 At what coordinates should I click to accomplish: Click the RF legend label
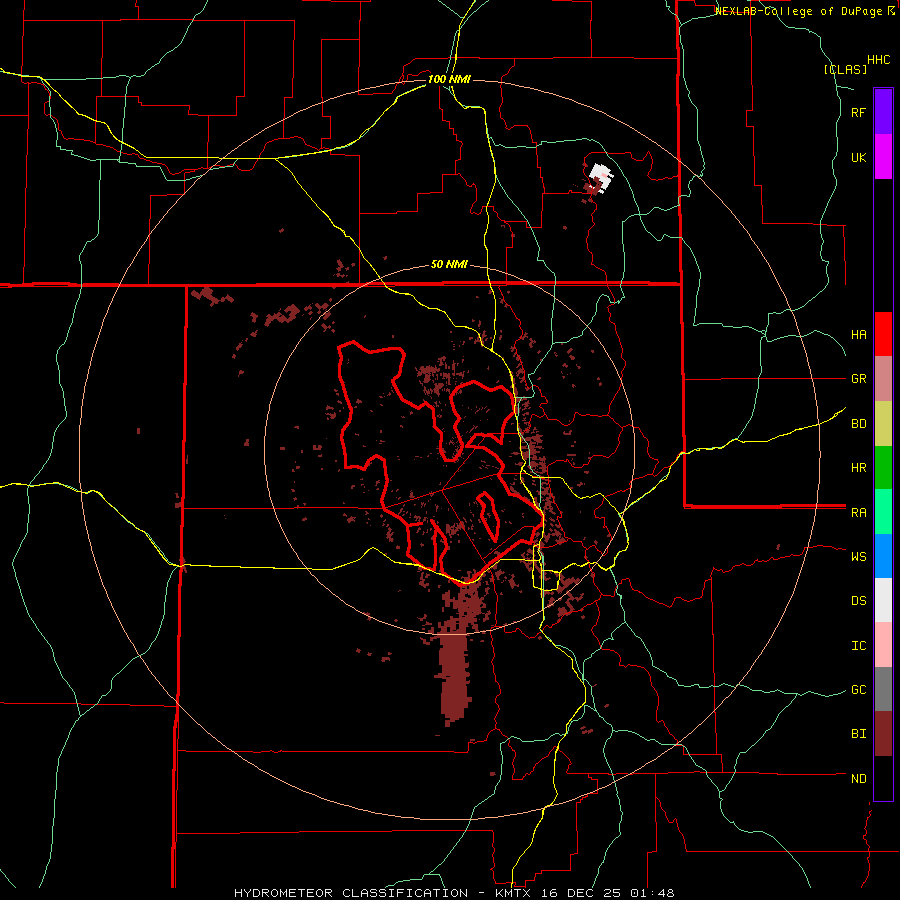859,112
